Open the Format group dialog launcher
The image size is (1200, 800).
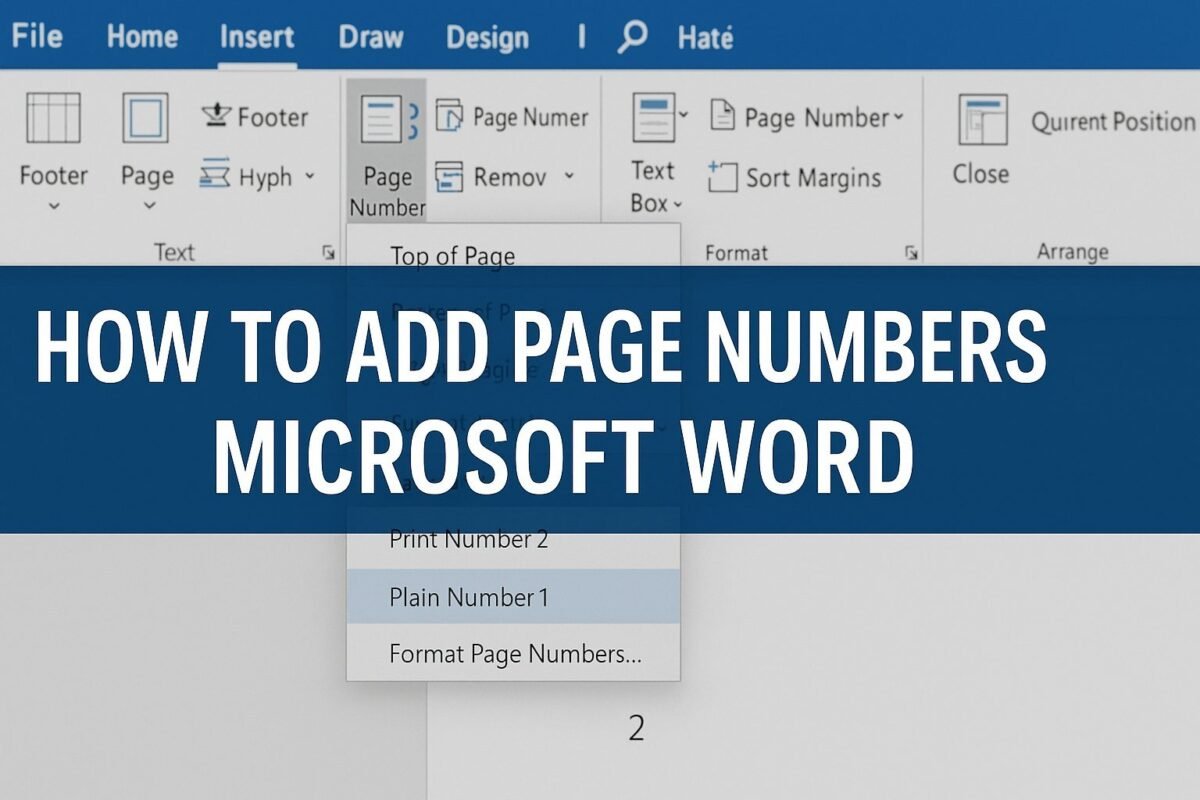coord(911,253)
